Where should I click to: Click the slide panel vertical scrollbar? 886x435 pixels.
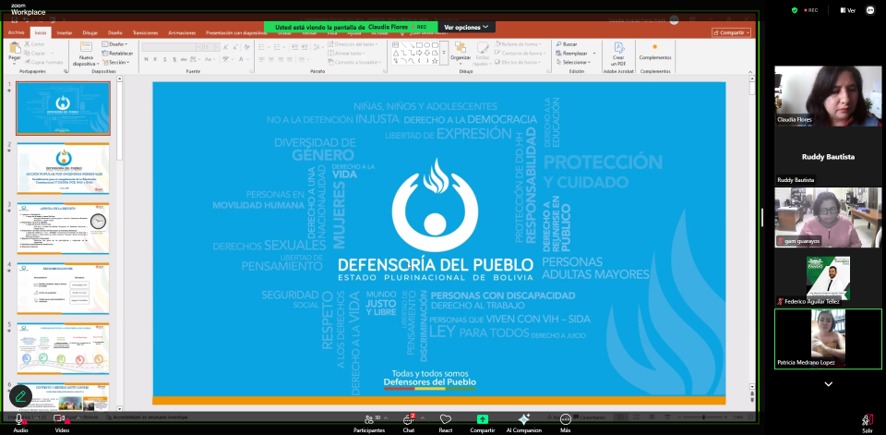coord(119,243)
